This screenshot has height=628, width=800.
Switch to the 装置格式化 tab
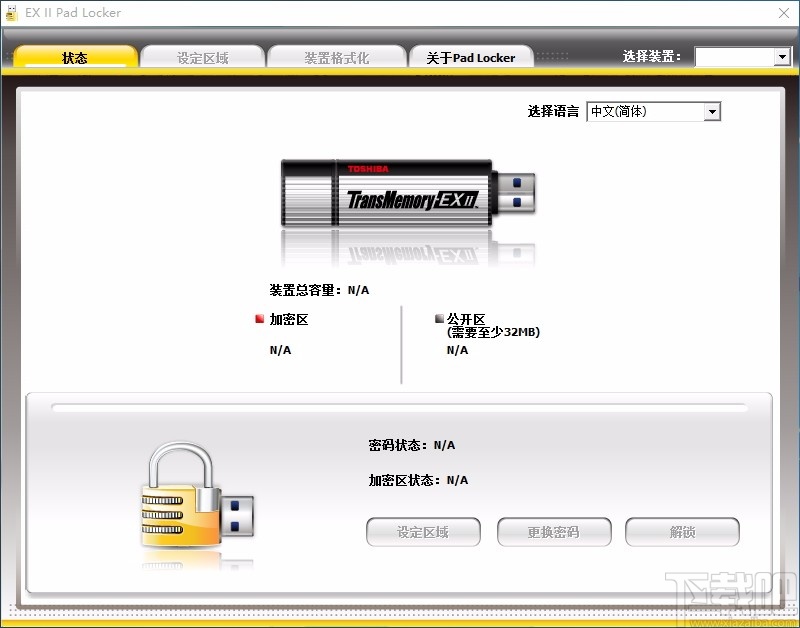pyautogui.click(x=337, y=57)
